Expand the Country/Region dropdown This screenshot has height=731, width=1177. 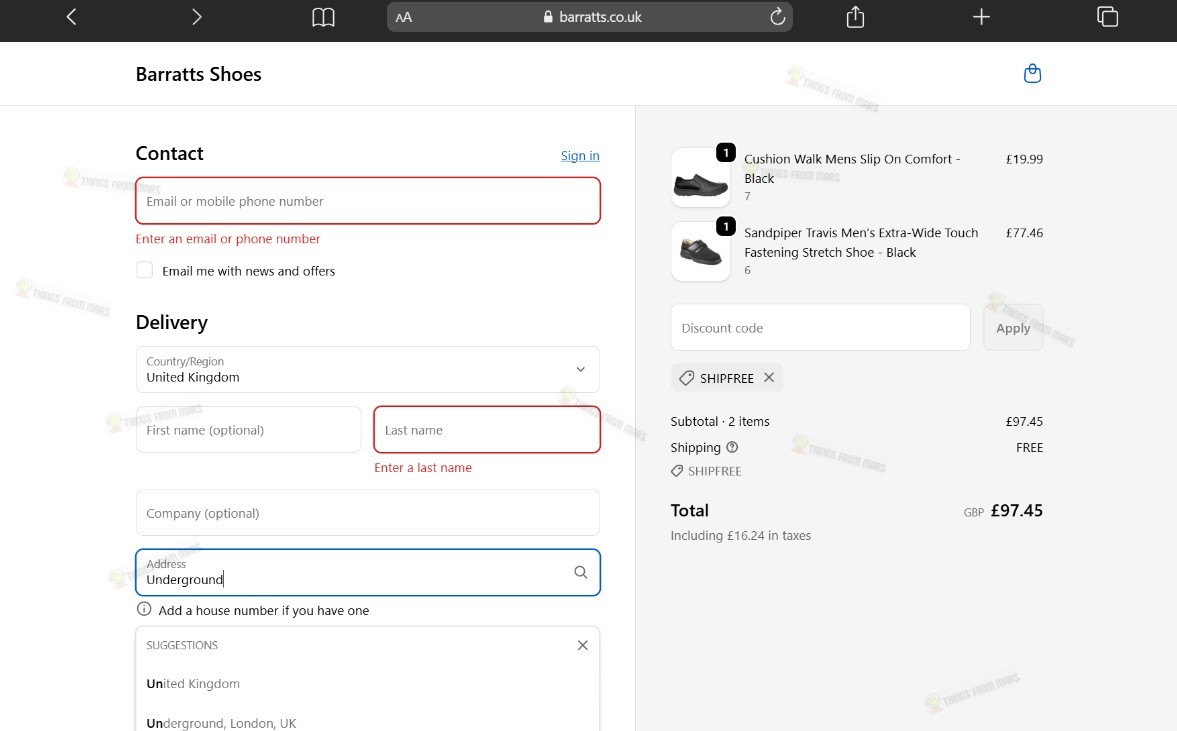click(x=368, y=369)
